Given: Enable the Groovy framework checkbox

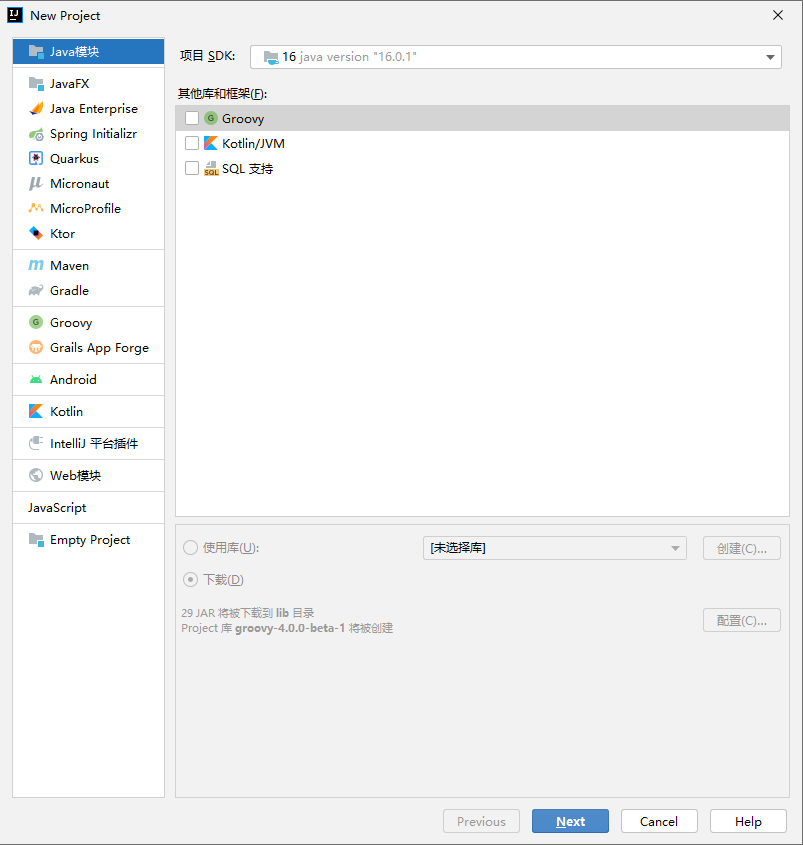Looking at the screenshot, I should [192, 118].
